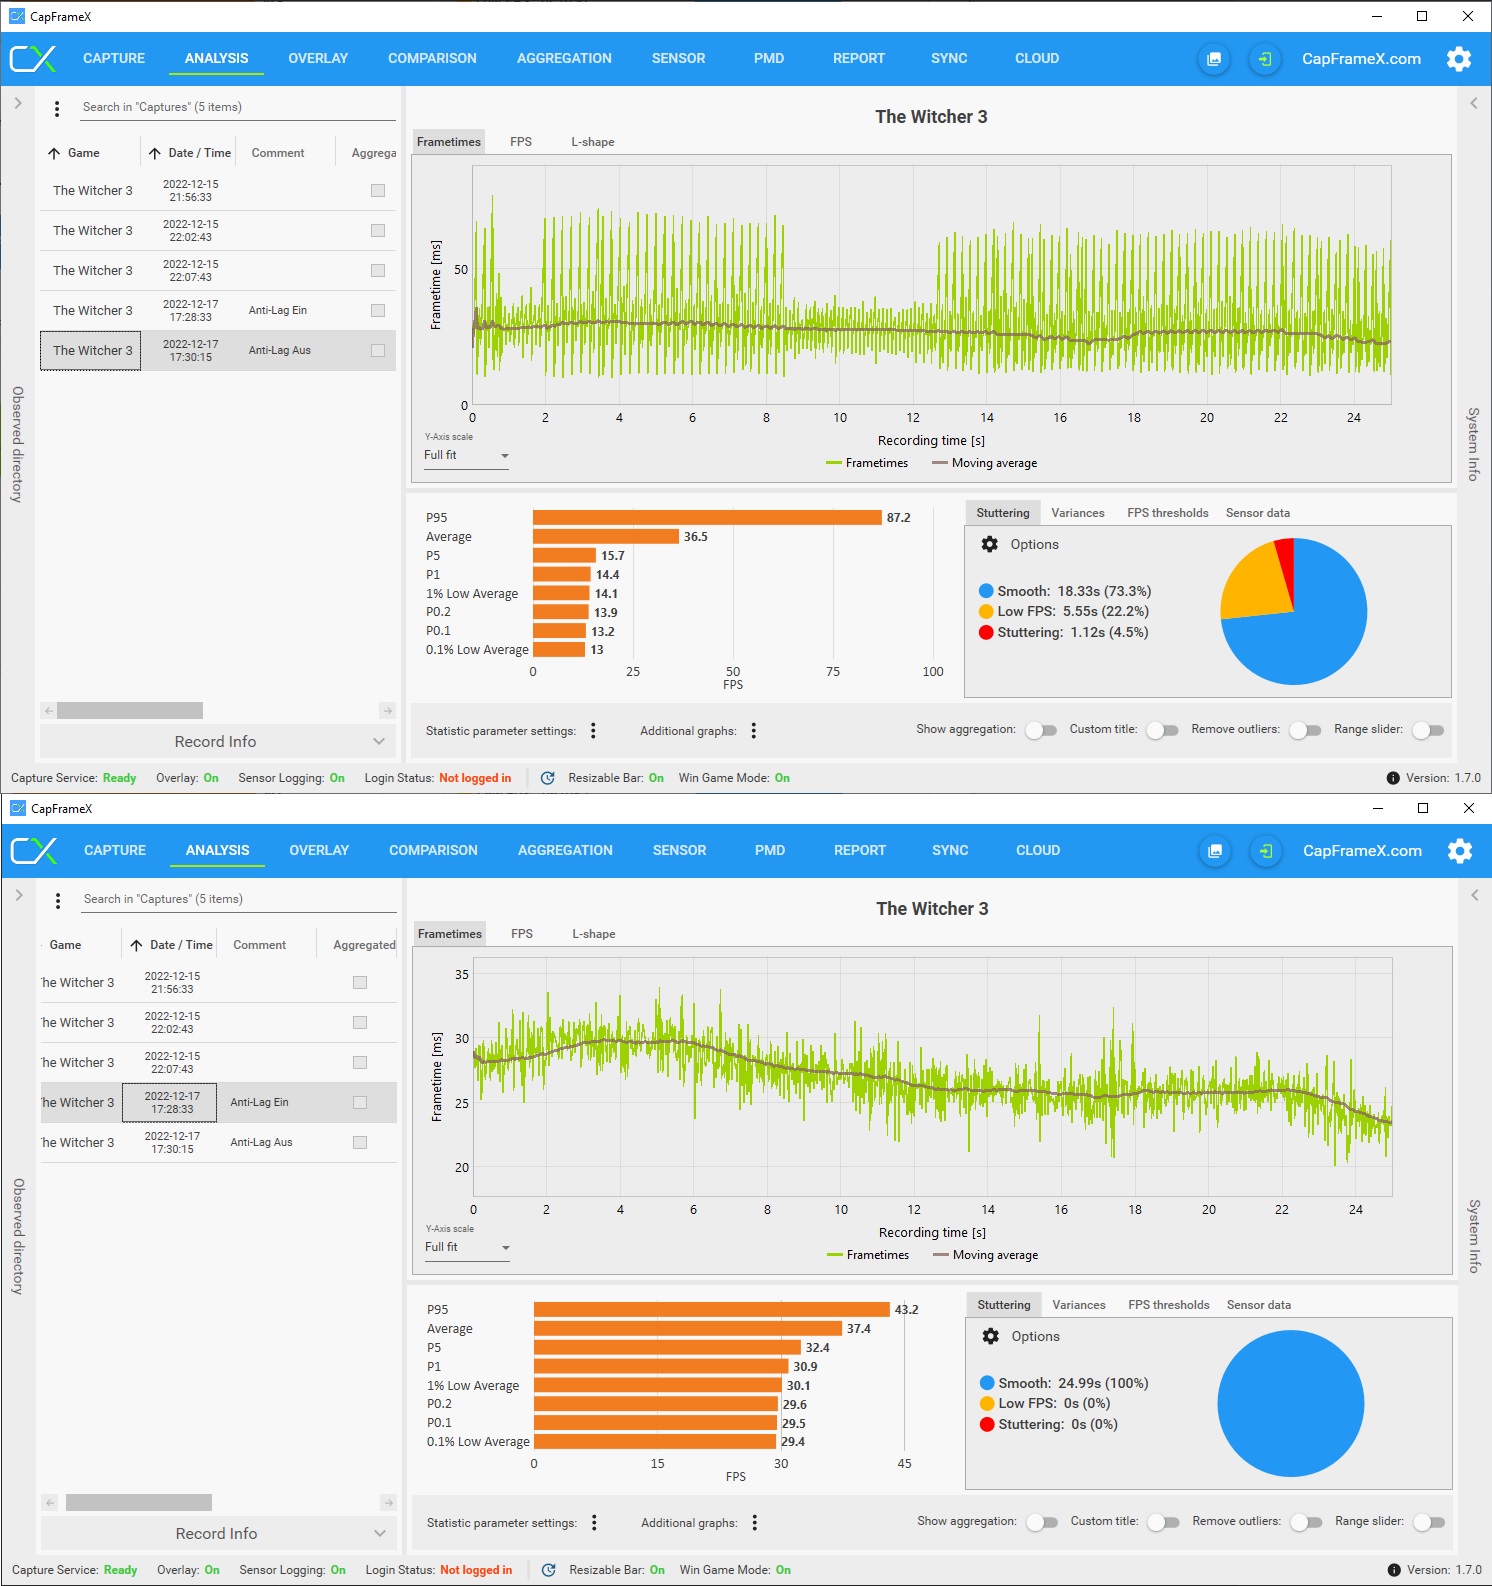Click horizontal scrollbar in bottom window captures list
Screen dimensions: 1492x1586
coord(139,1502)
